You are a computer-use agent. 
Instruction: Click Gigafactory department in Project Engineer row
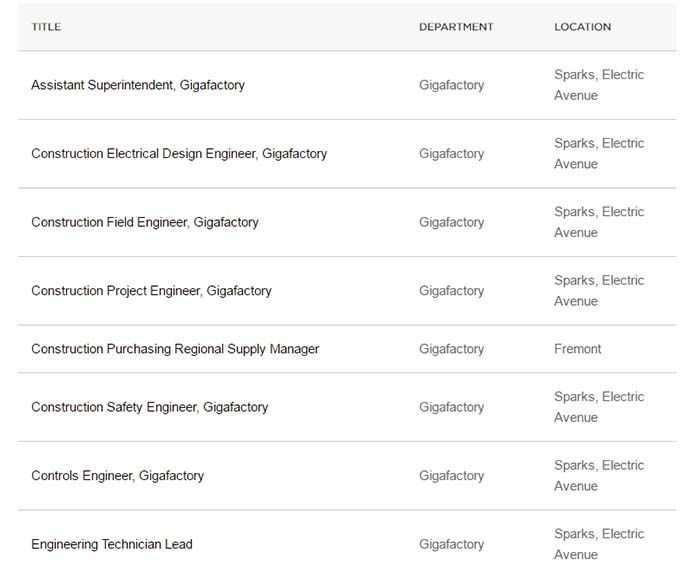click(x=451, y=291)
